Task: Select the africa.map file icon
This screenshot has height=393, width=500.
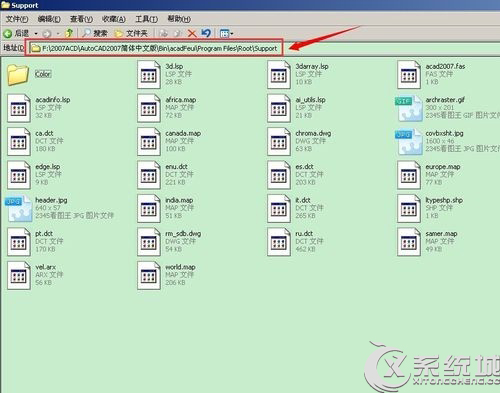Action: point(149,108)
